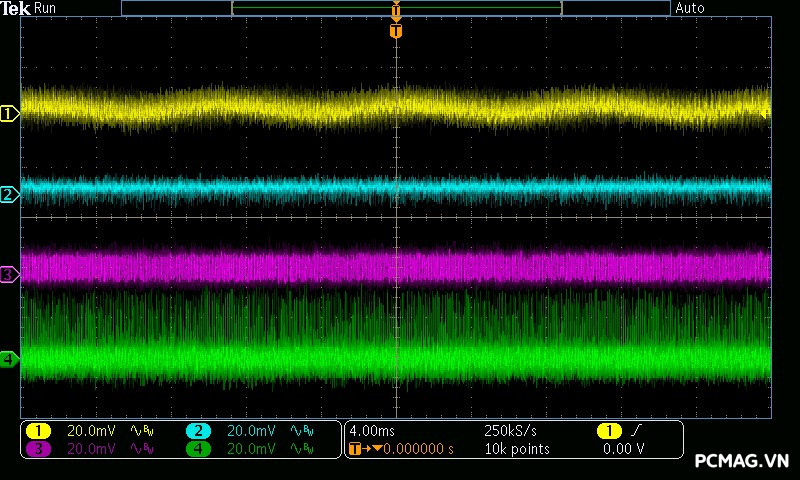Click the channel 1 yellow ground marker

tap(9, 114)
